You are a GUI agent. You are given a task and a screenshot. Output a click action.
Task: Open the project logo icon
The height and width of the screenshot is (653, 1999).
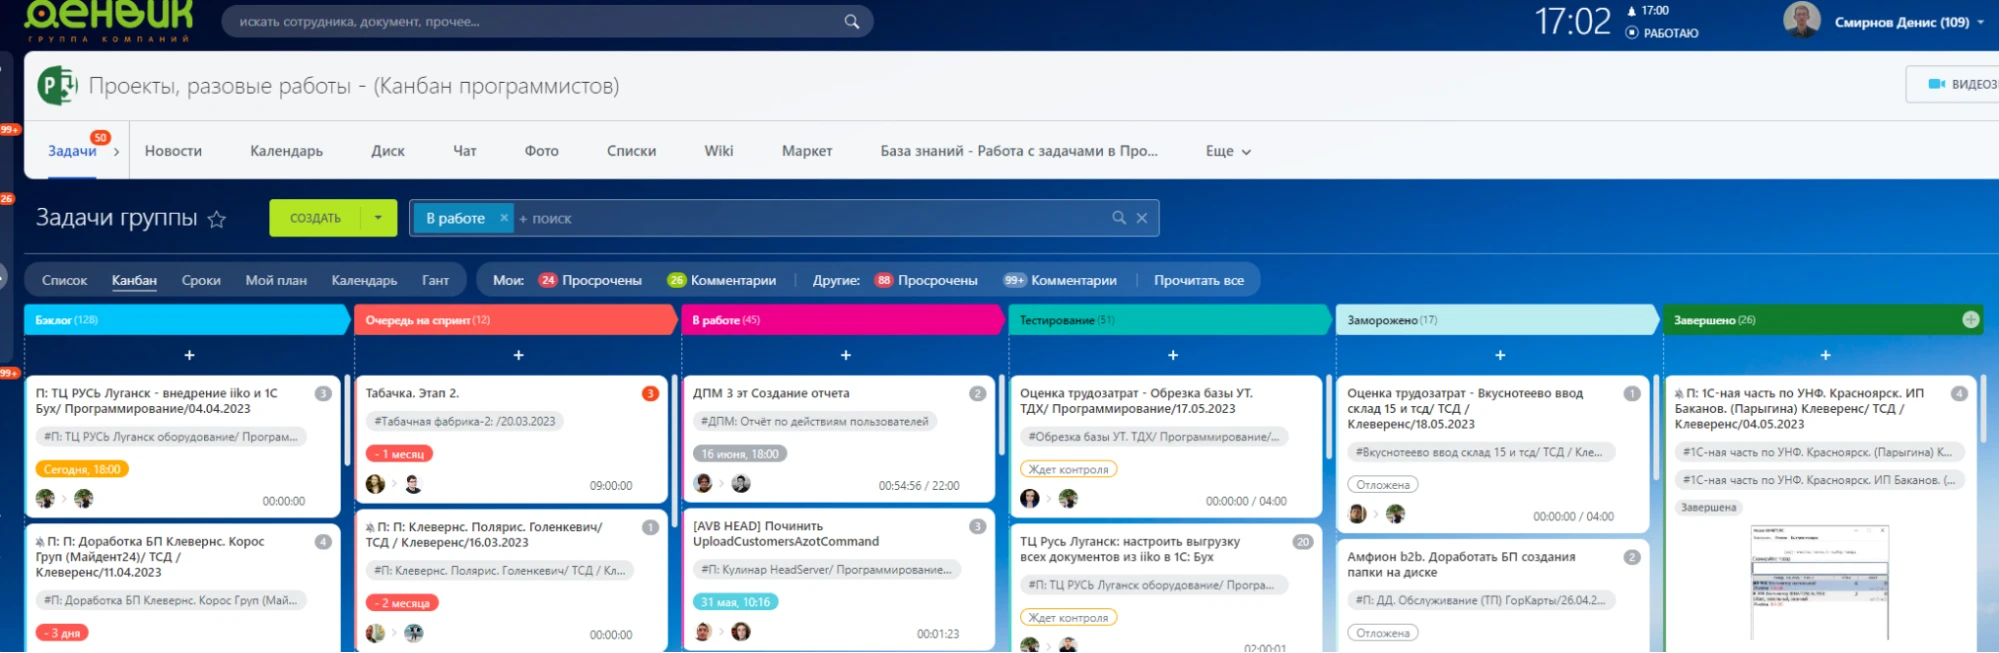(57, 86)
